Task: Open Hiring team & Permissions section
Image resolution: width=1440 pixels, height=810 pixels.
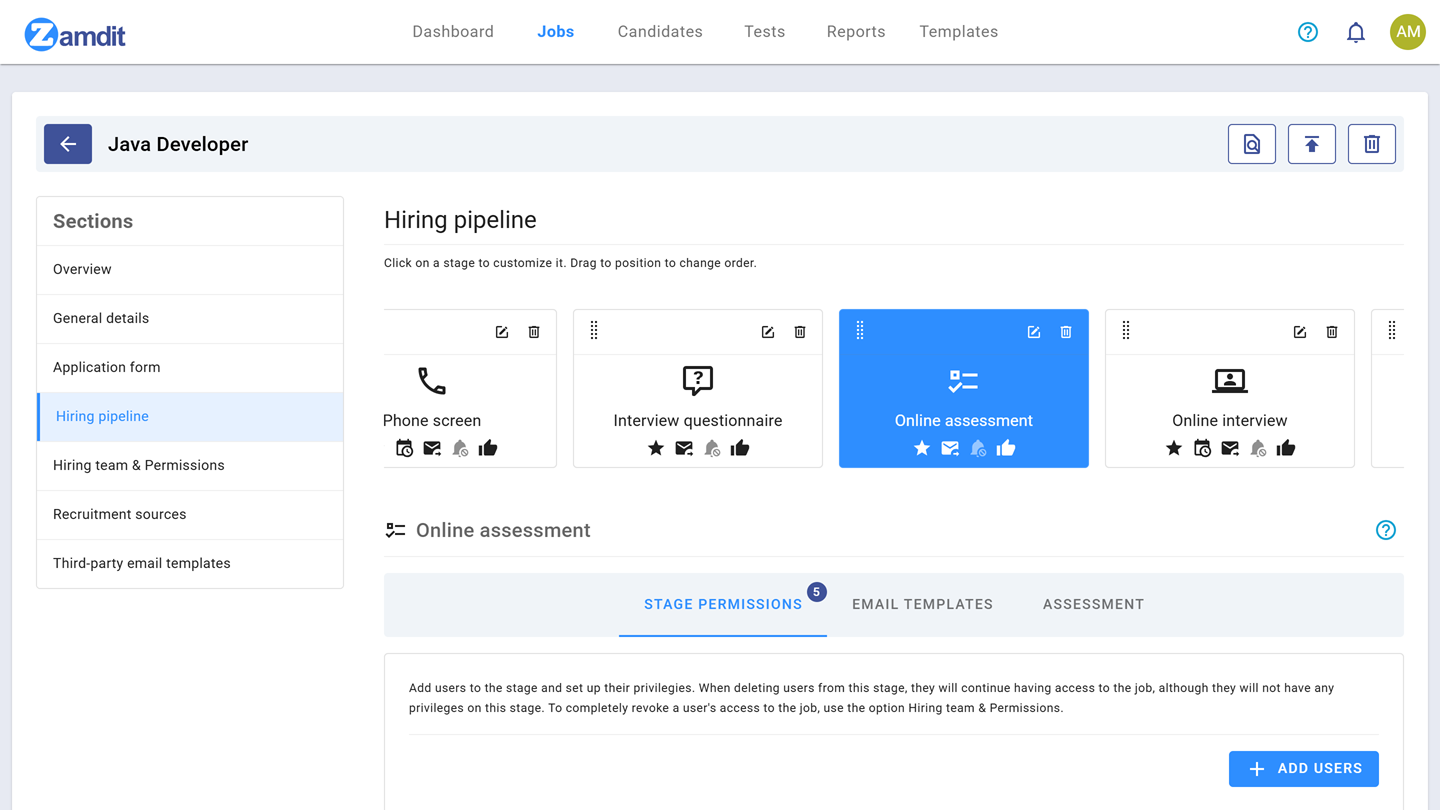Action: (x=190, y=466)
